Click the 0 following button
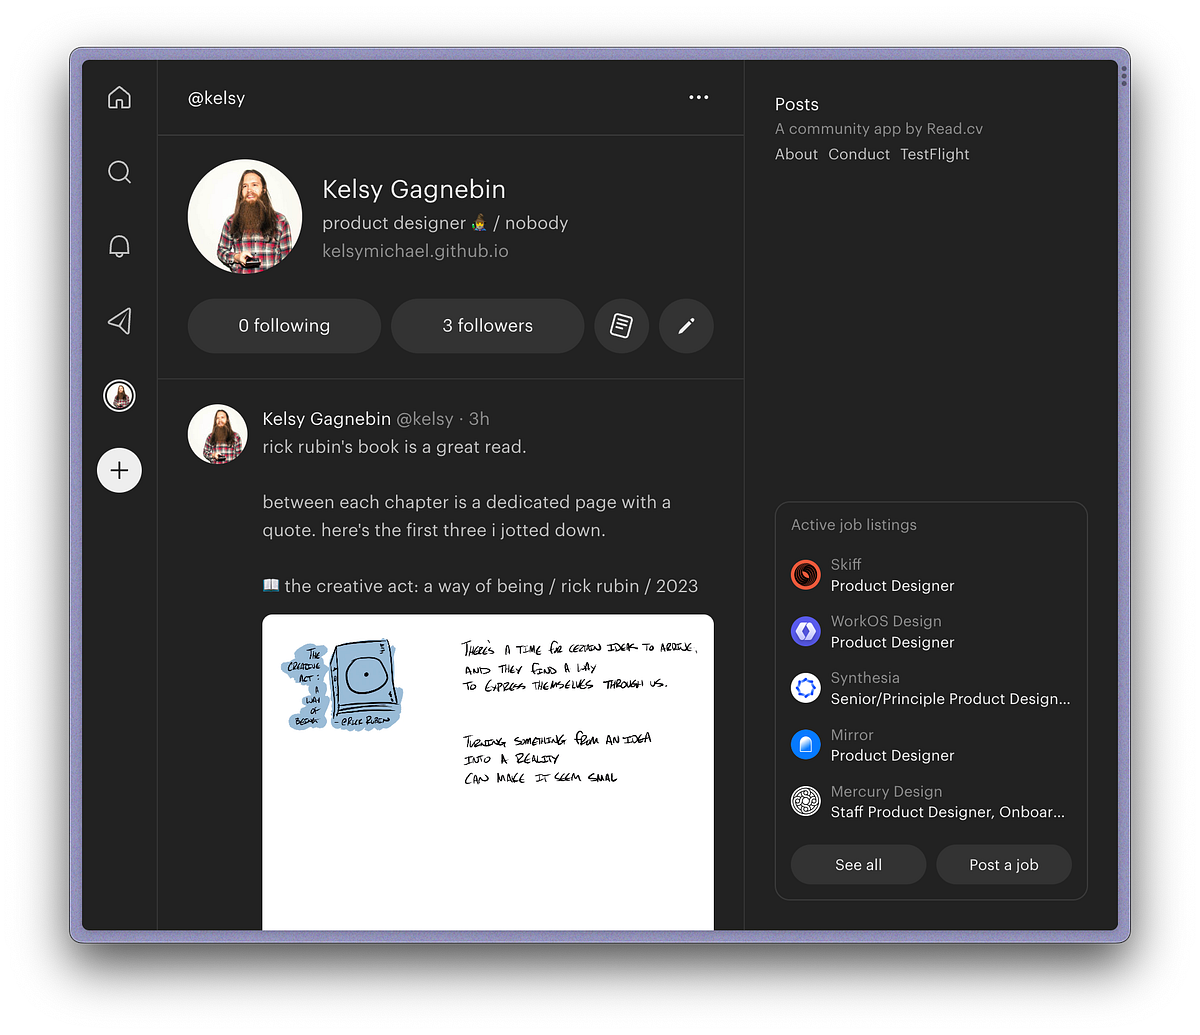1200x1035 pixels. click(x=284, y=325)
